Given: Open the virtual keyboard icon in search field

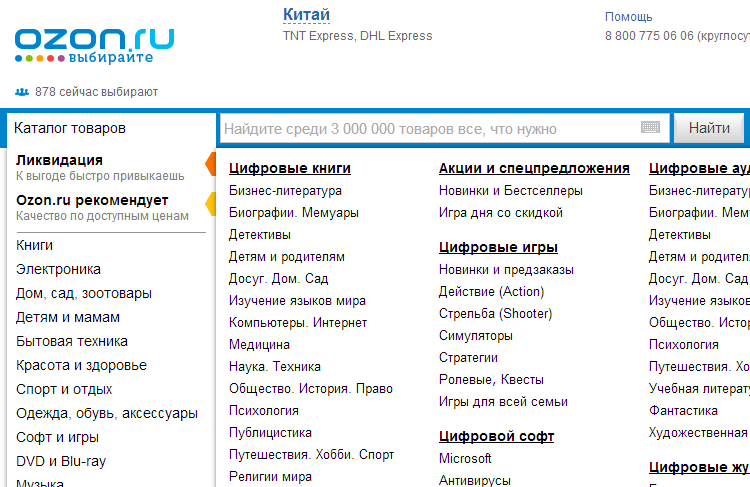Looking at the screenshot, I should (650, 127).
